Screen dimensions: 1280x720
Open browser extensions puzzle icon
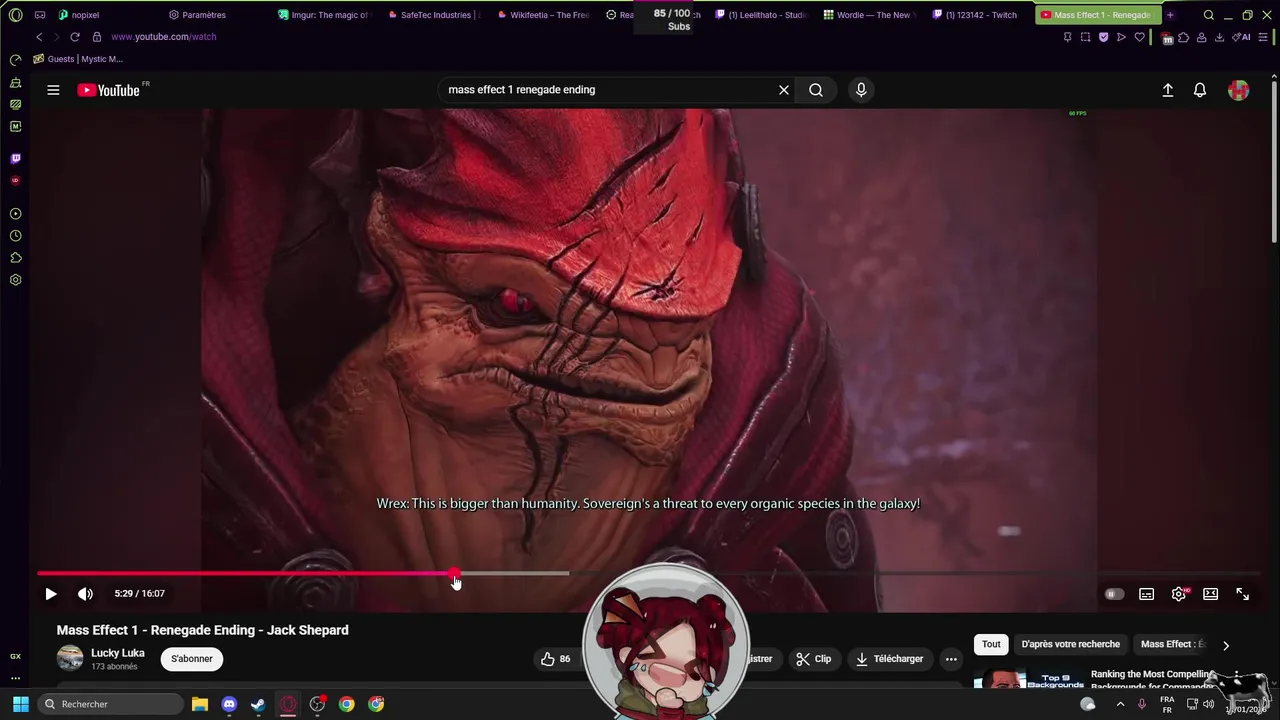point(1184,37)
